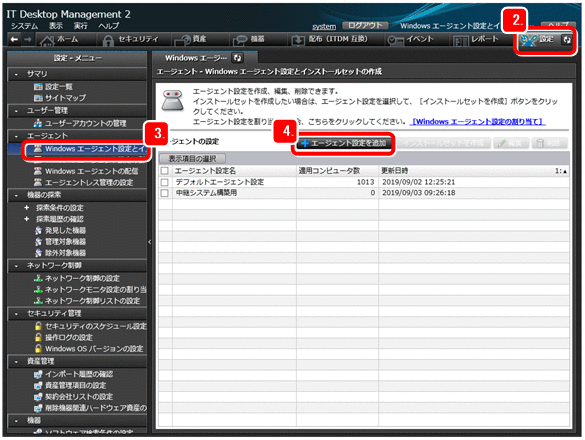Click インストールセットを作成 button
This screenshot has height=440, width=585.
[x=443, y=143]
